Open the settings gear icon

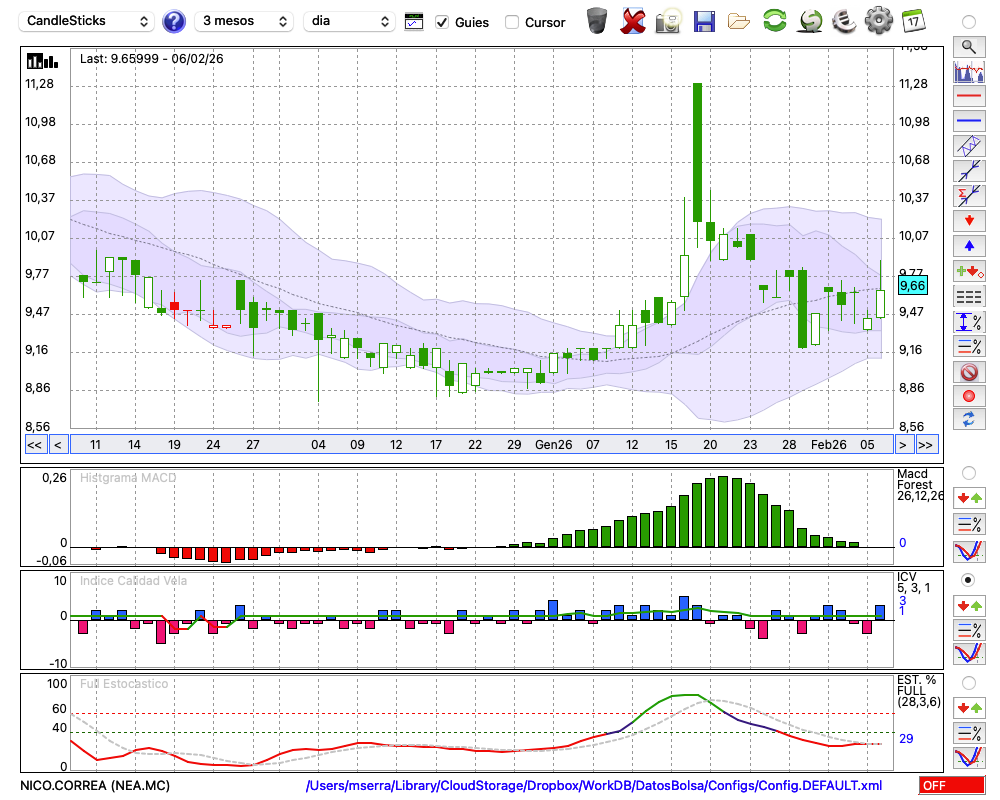coord(878,21)
